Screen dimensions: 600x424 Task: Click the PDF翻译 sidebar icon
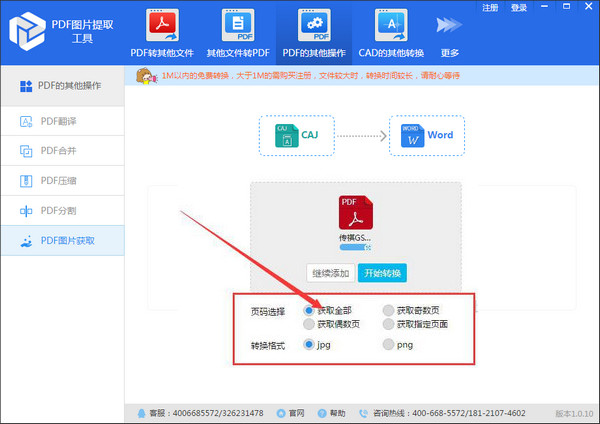click(26, 122)
